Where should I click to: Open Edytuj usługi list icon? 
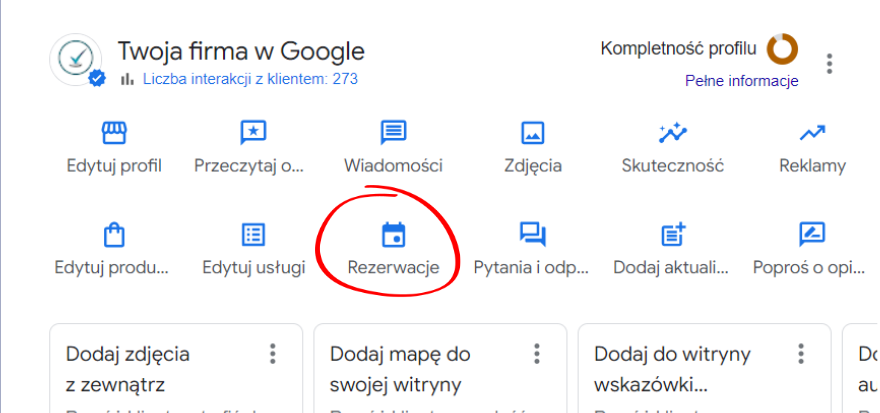point(253,235)
